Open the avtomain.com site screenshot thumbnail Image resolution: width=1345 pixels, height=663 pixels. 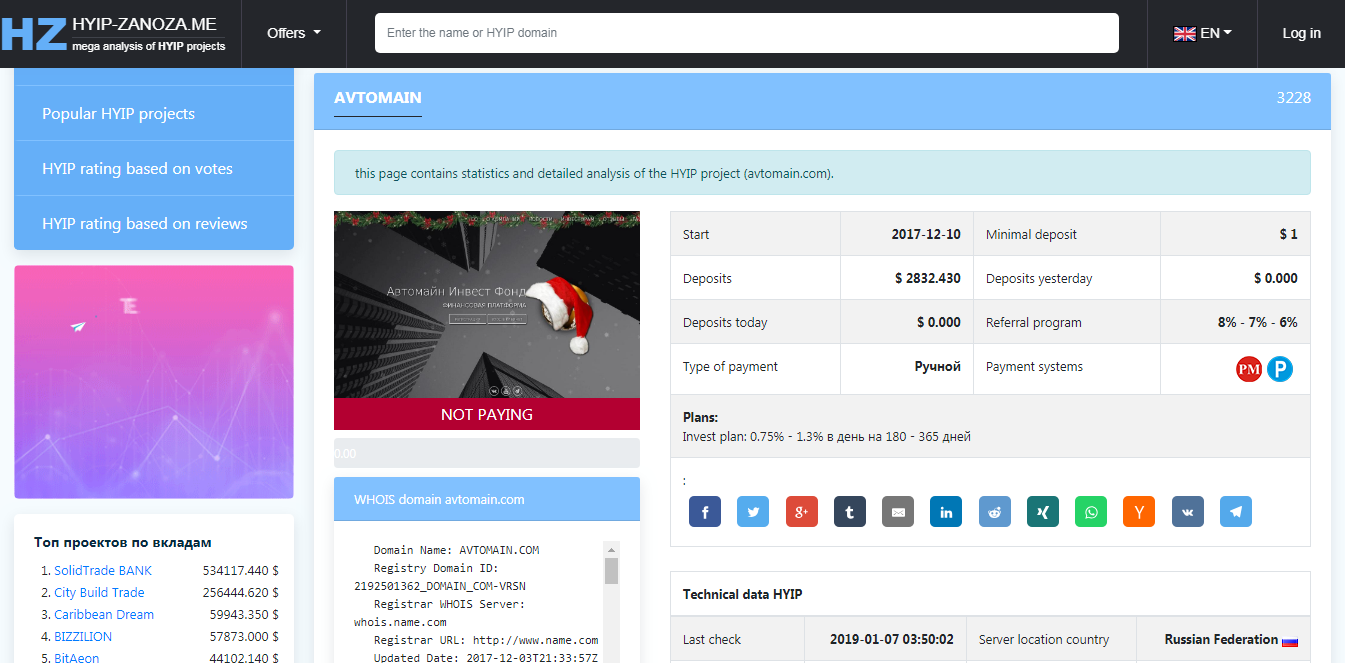pyautogui.click(x=487, y=305)
